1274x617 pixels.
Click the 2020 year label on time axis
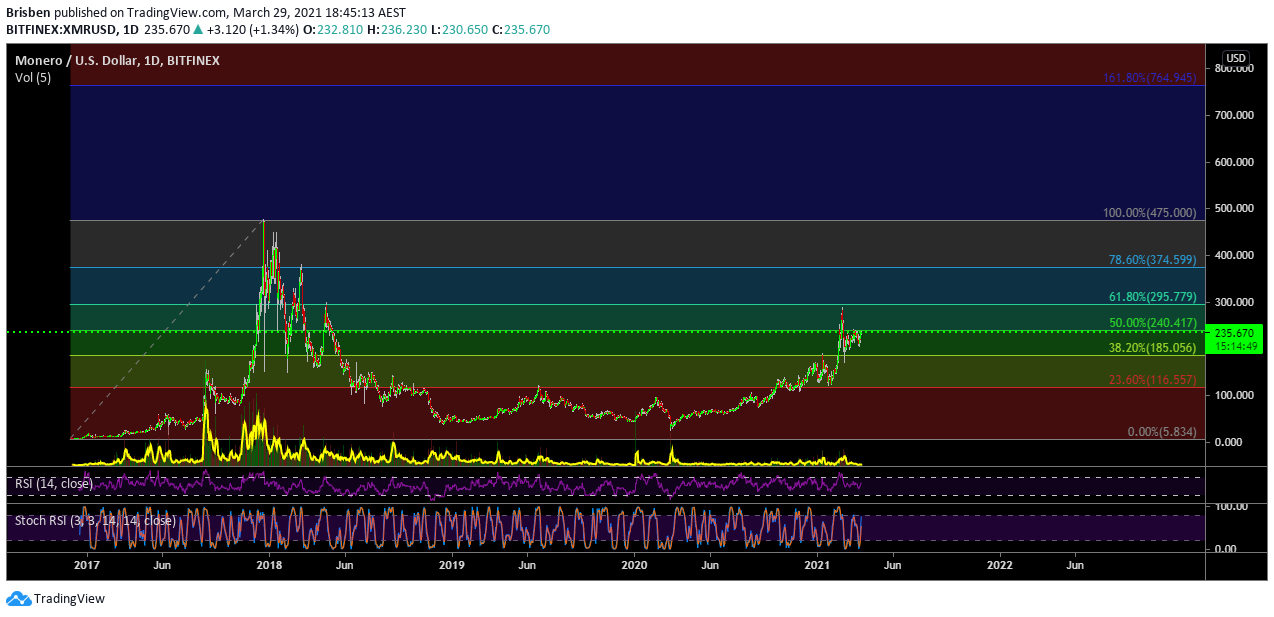tap(634, 565)
